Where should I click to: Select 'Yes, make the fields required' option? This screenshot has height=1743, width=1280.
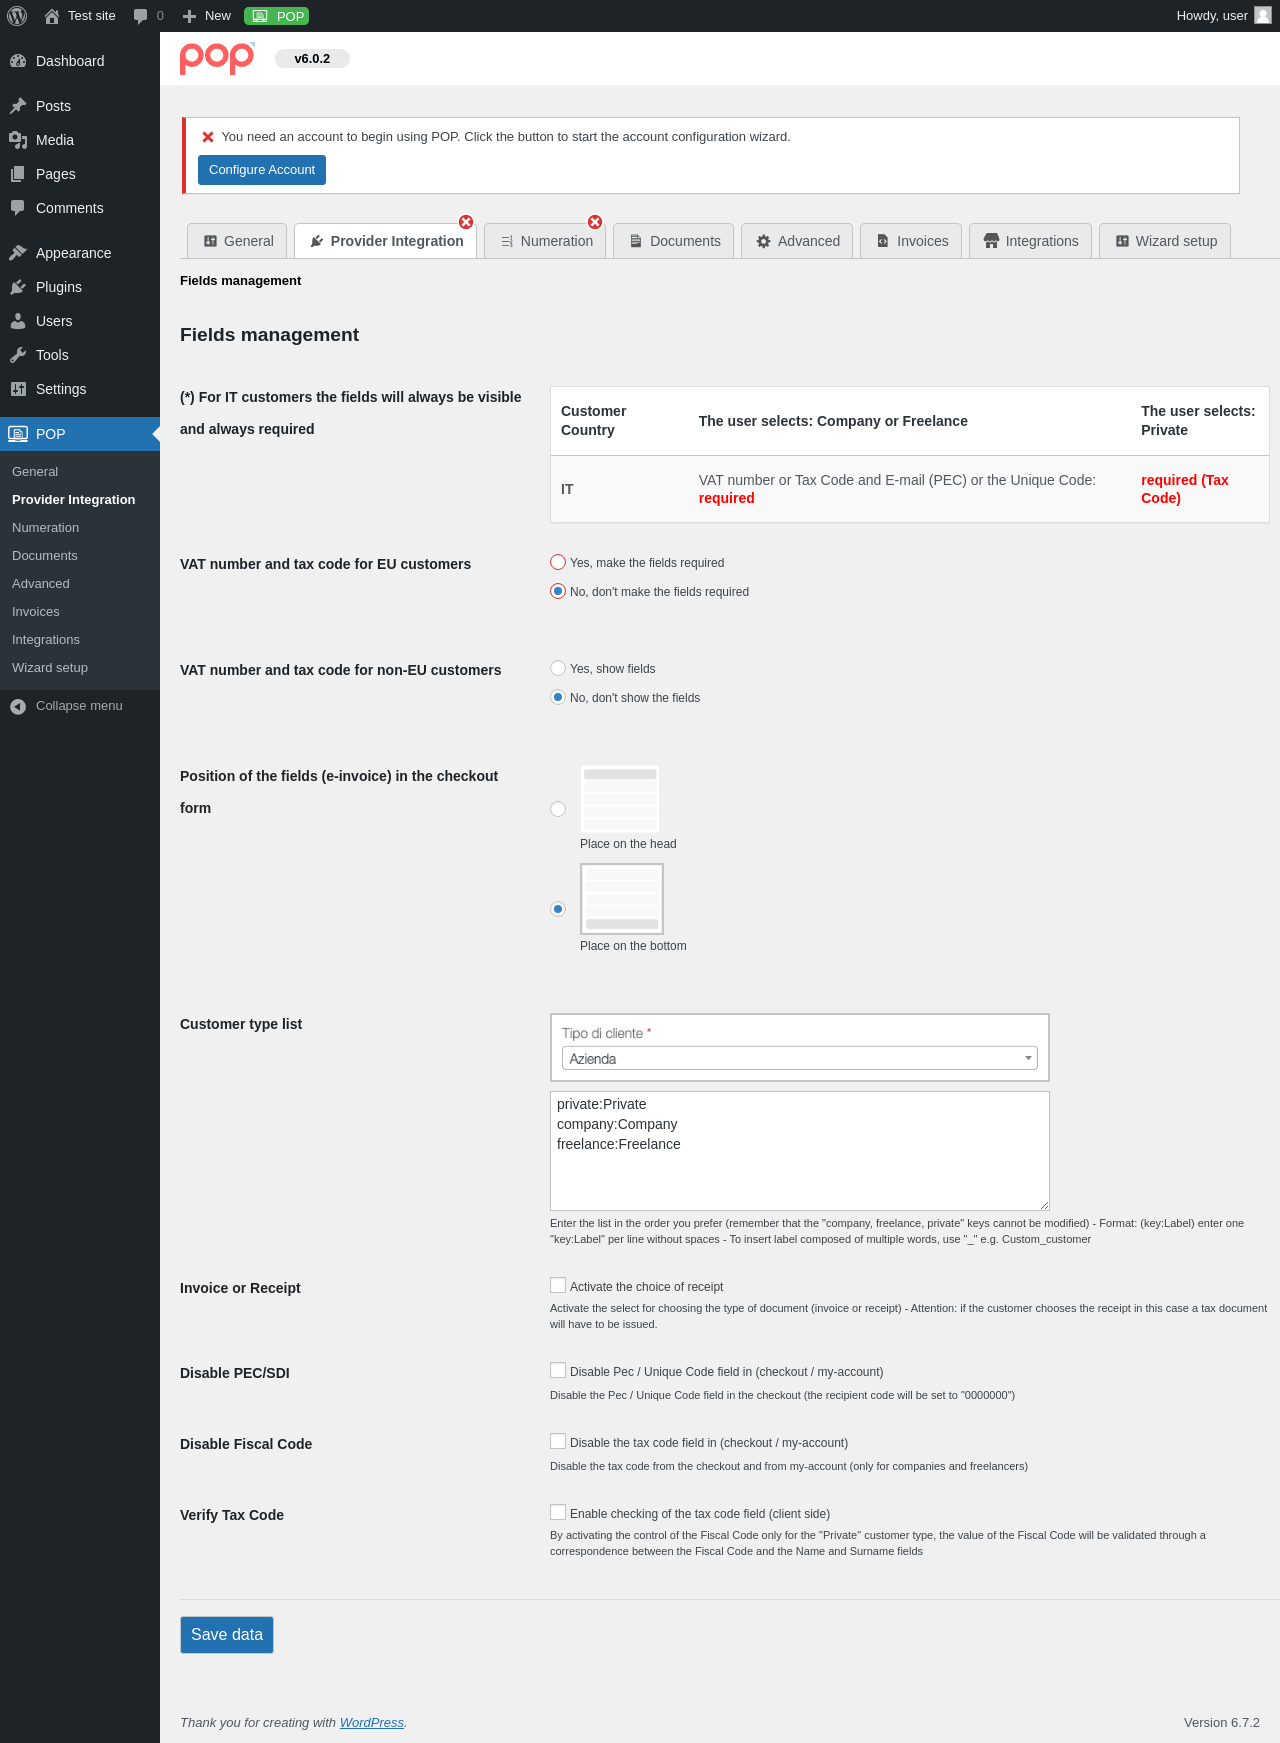pyautogui.click(x=558, y=562)
